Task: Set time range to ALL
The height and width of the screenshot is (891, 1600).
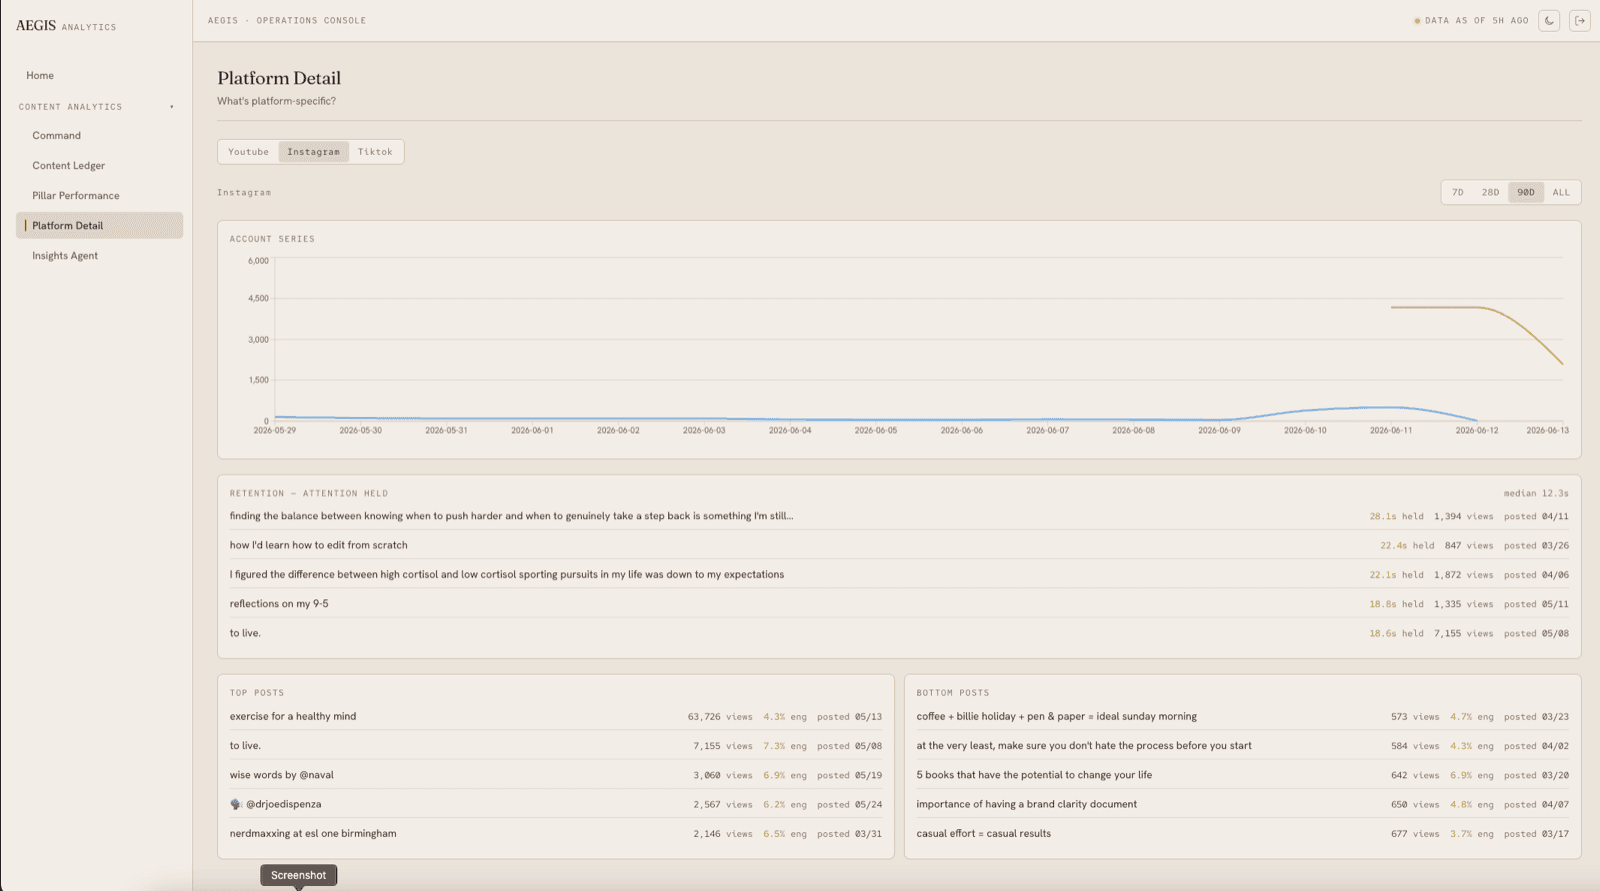Action: click(1561, 192)
